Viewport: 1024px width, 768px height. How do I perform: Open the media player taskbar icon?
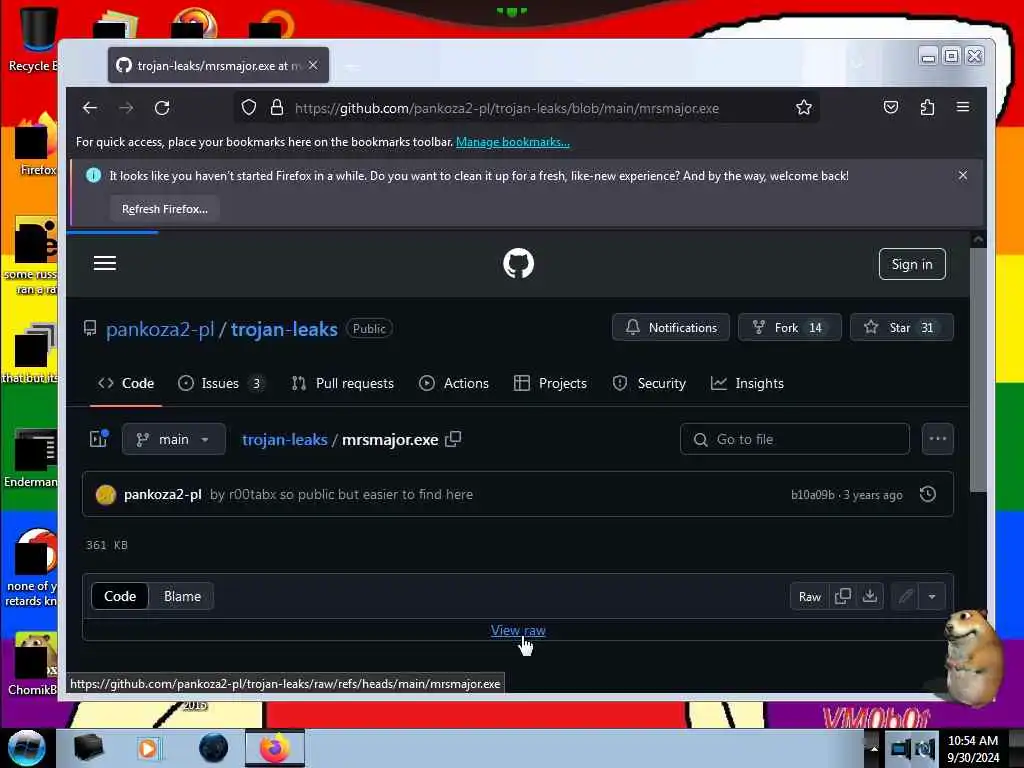coord(148,748)
